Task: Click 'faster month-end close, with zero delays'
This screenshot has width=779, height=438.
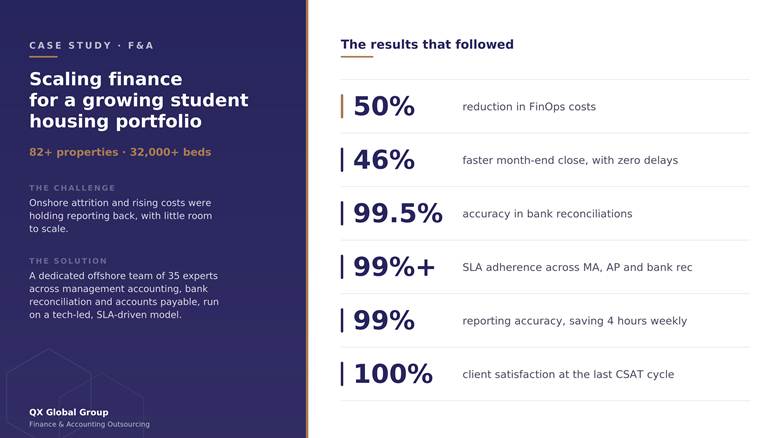Action: (570, 160)
